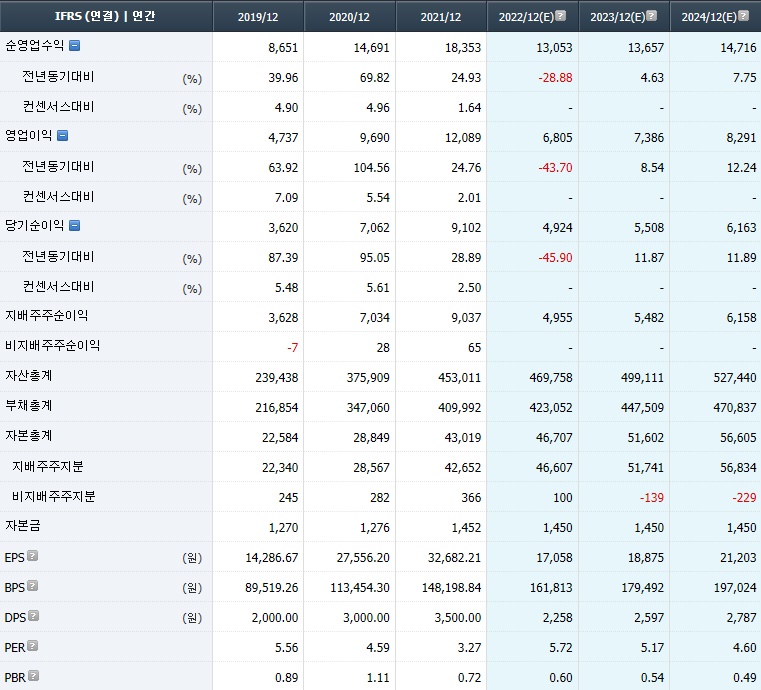
Task: Collapse the 순영업수익 row group
Action: [74, 46]
